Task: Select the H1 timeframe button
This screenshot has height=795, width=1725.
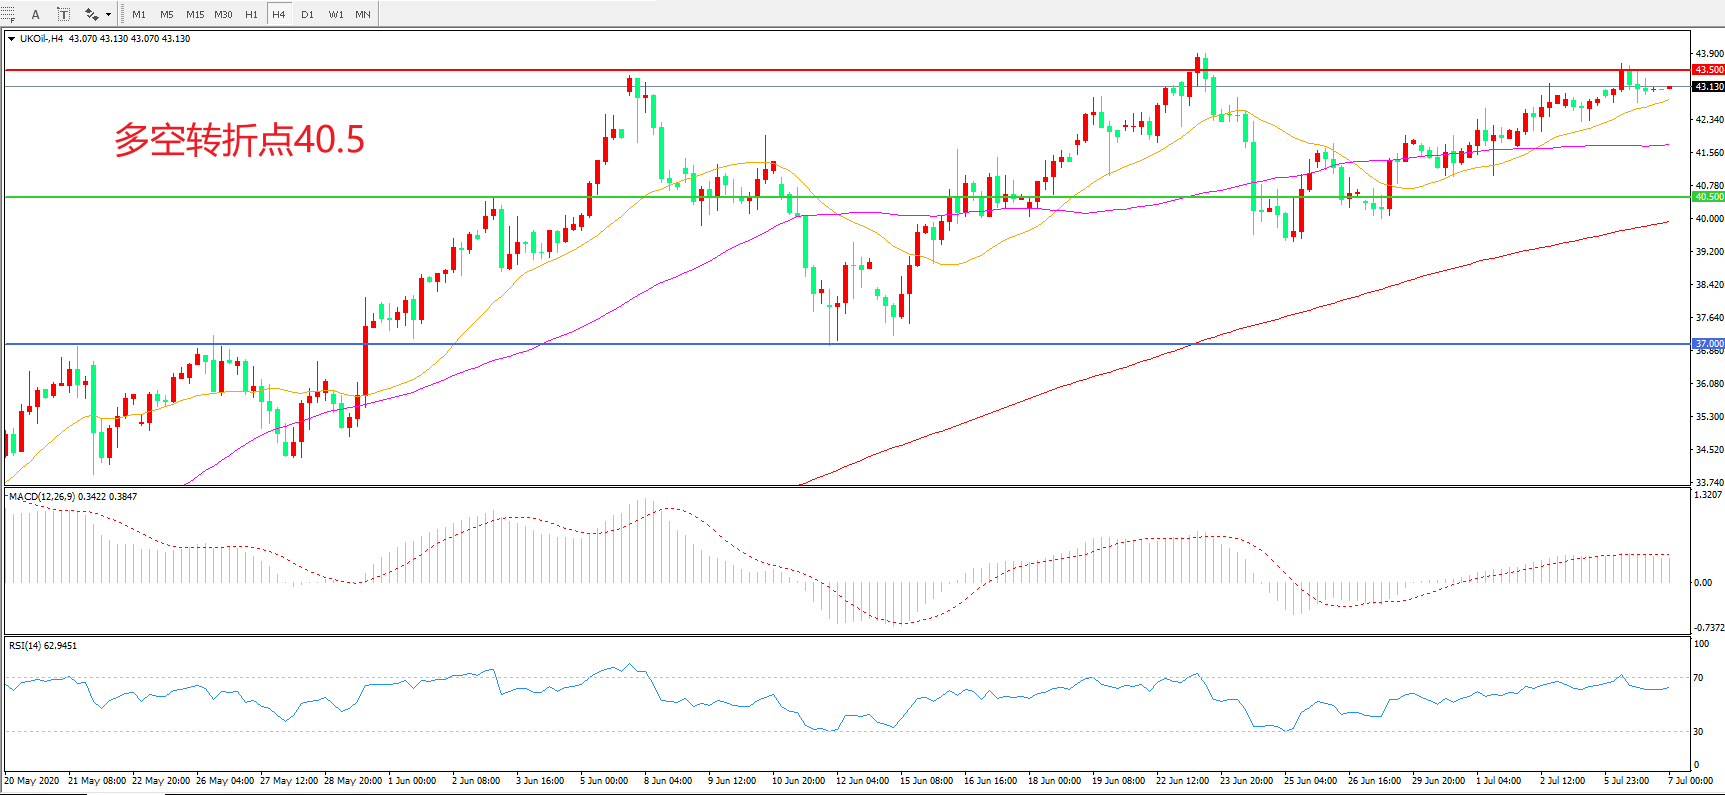Action: (251, 14)
